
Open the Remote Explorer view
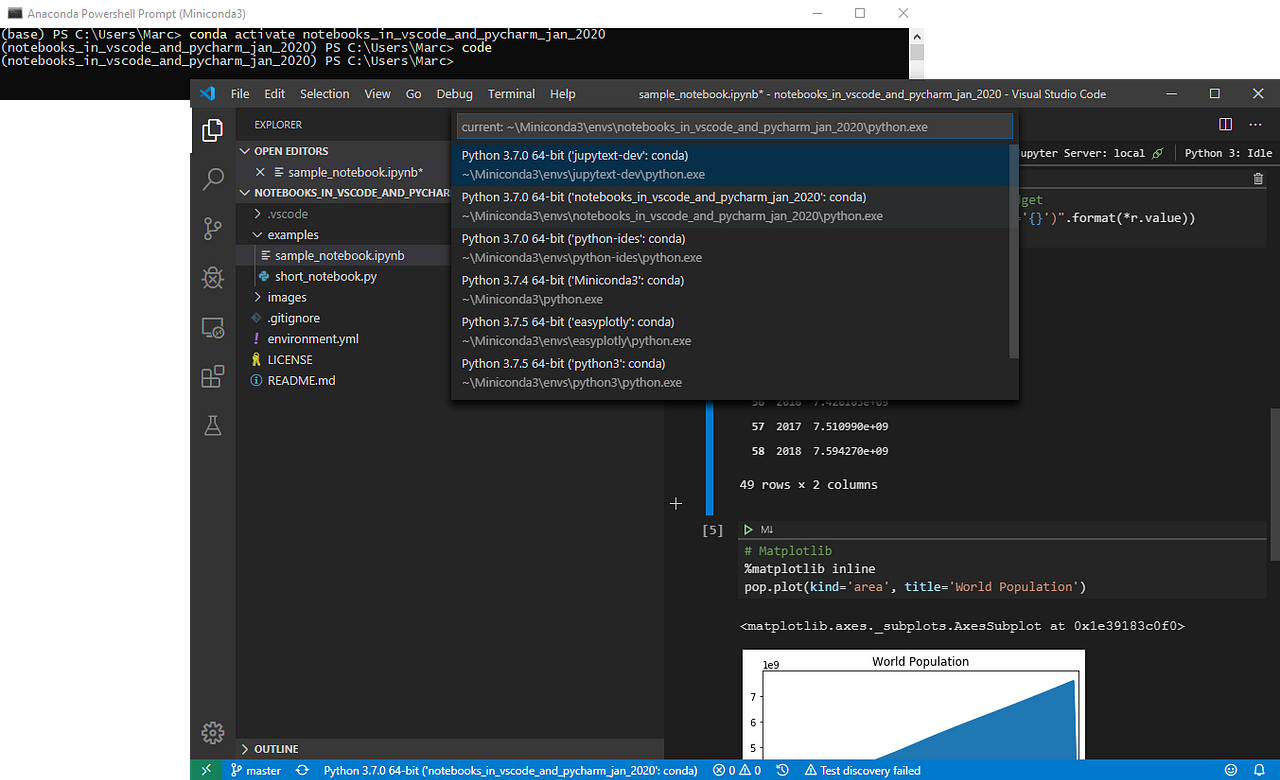(x=212, y=327)
